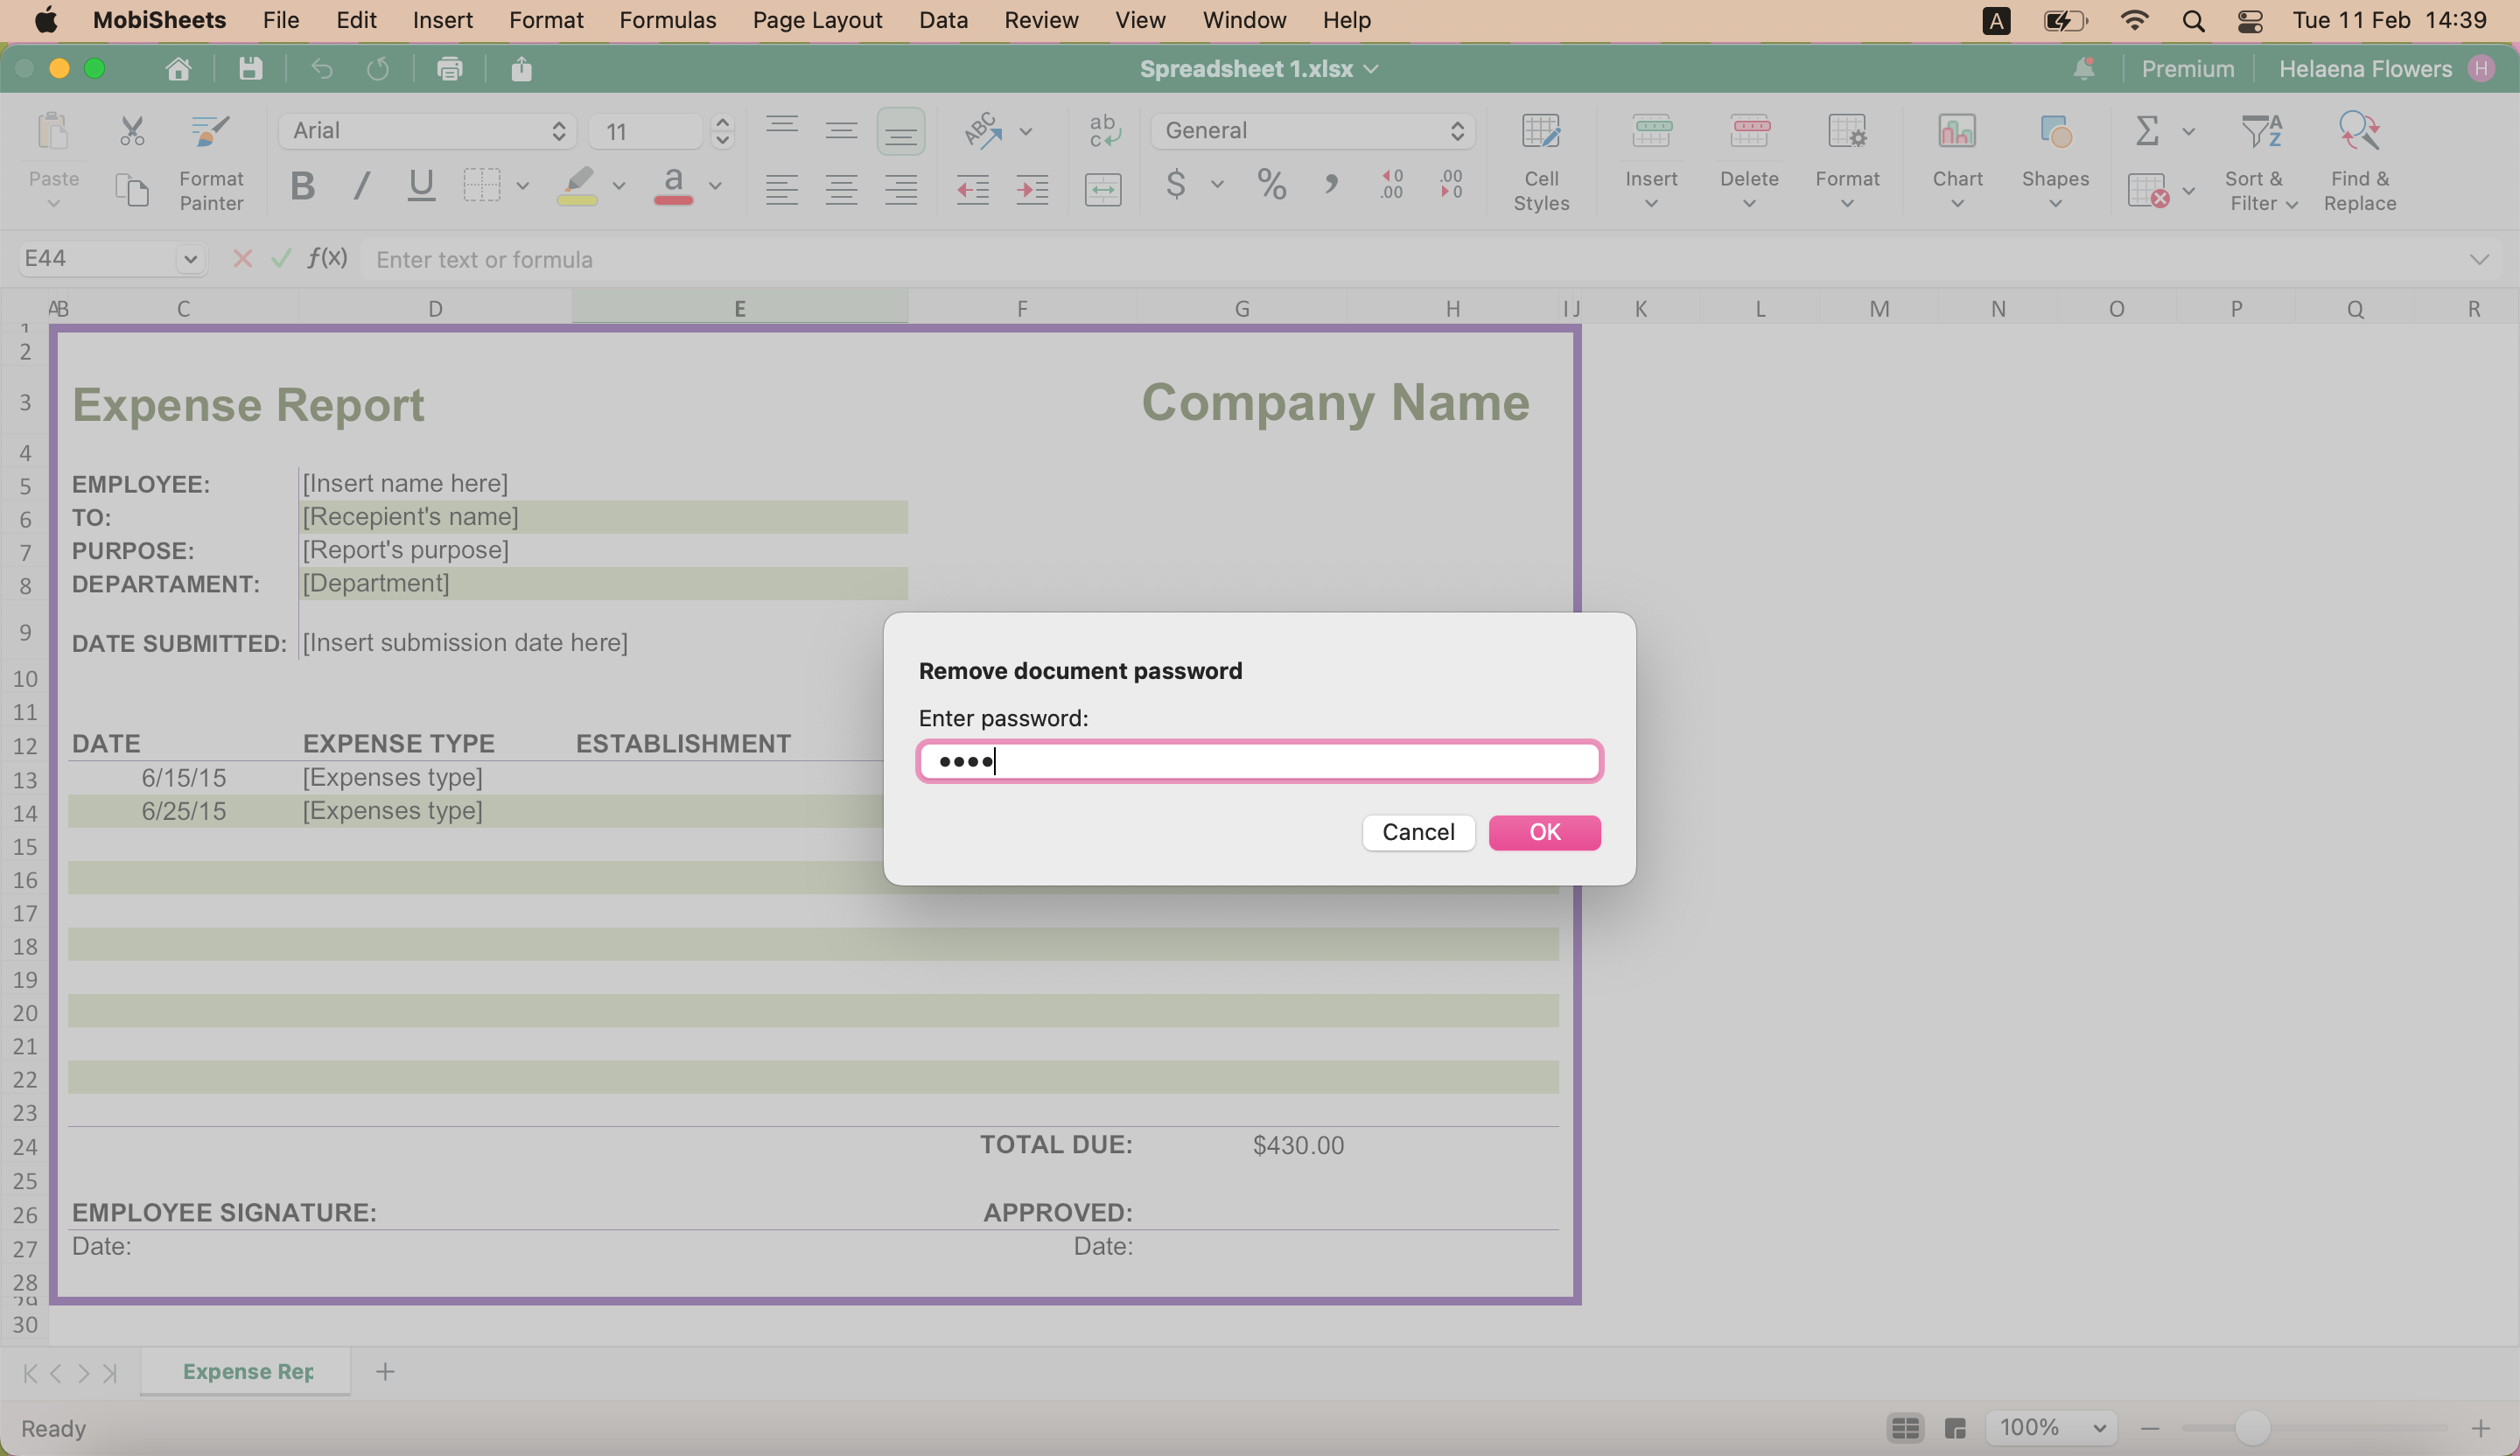Open the Formulas menu

pos(667,20)
